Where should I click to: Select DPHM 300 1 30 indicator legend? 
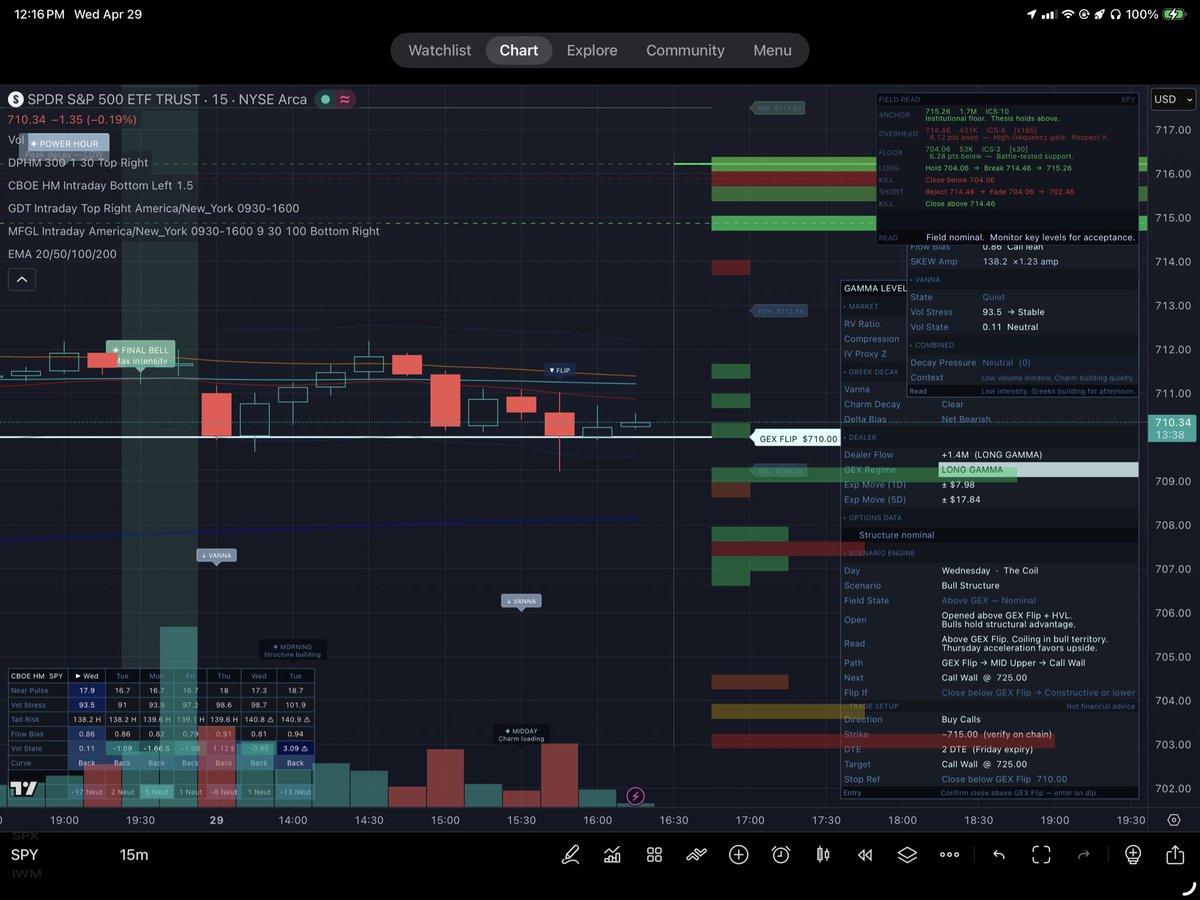coord(78,162)
